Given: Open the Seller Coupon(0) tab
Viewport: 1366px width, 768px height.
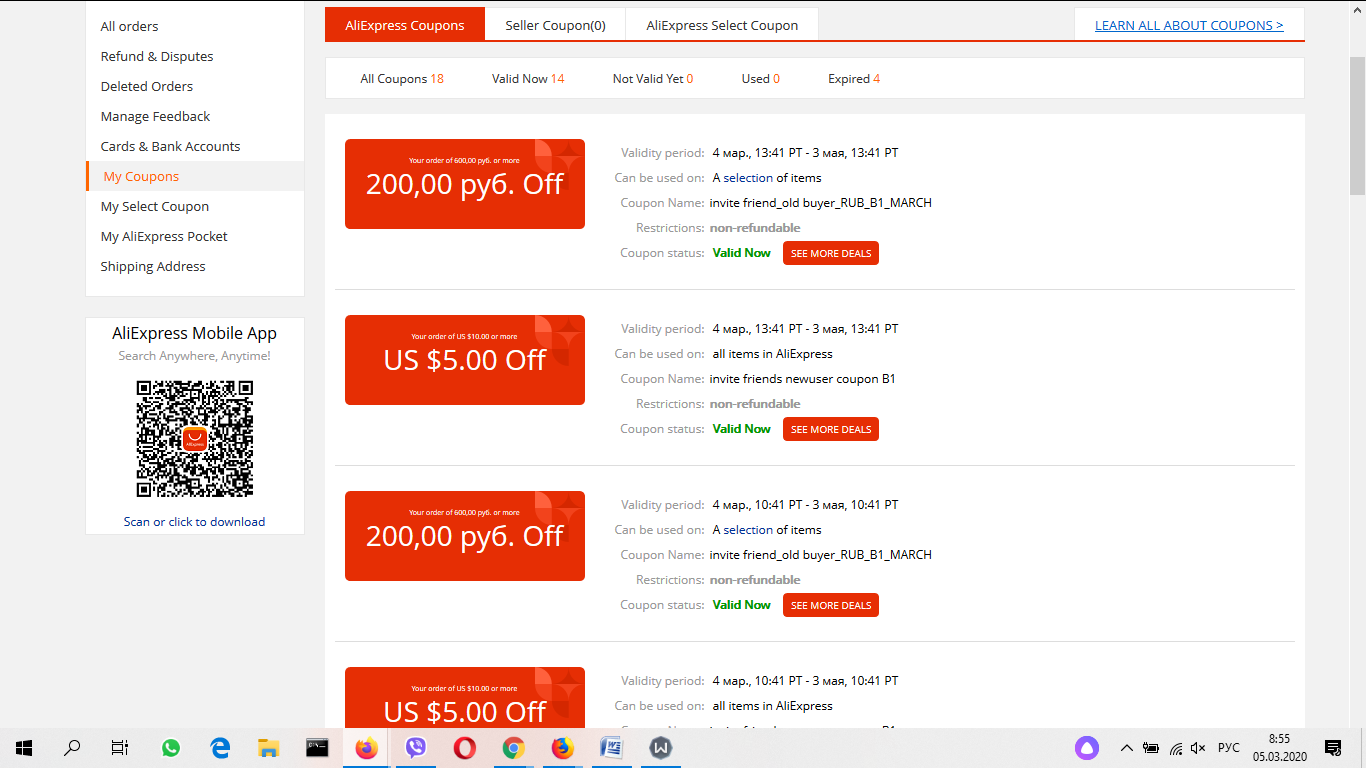Looking at the screenshot, I should coord(555,24).
